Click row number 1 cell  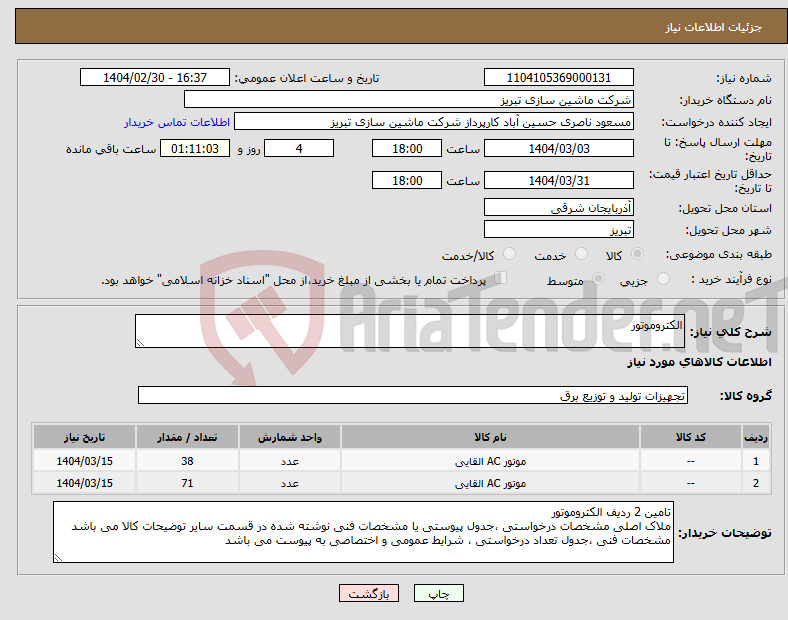pyautogui.click(x=756, y=461)
